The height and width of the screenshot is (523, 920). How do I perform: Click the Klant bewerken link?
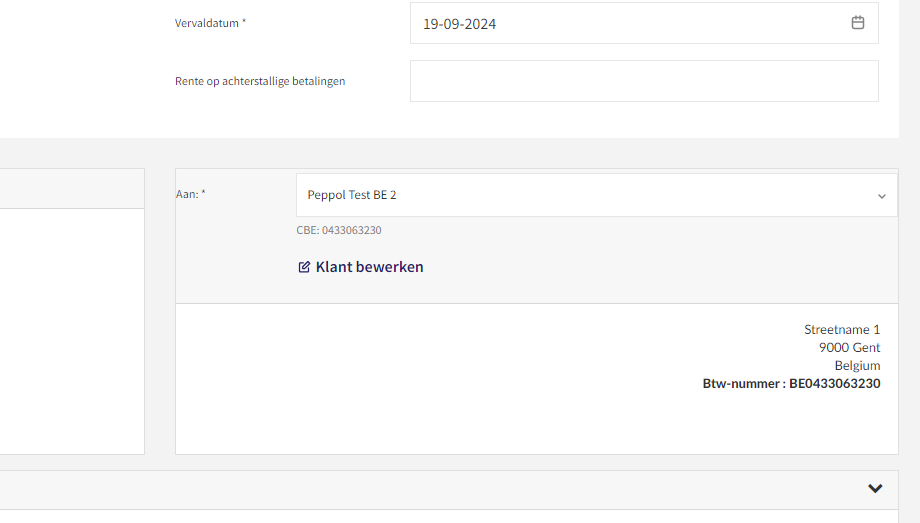pyautogui.click(x=369, y=267)
